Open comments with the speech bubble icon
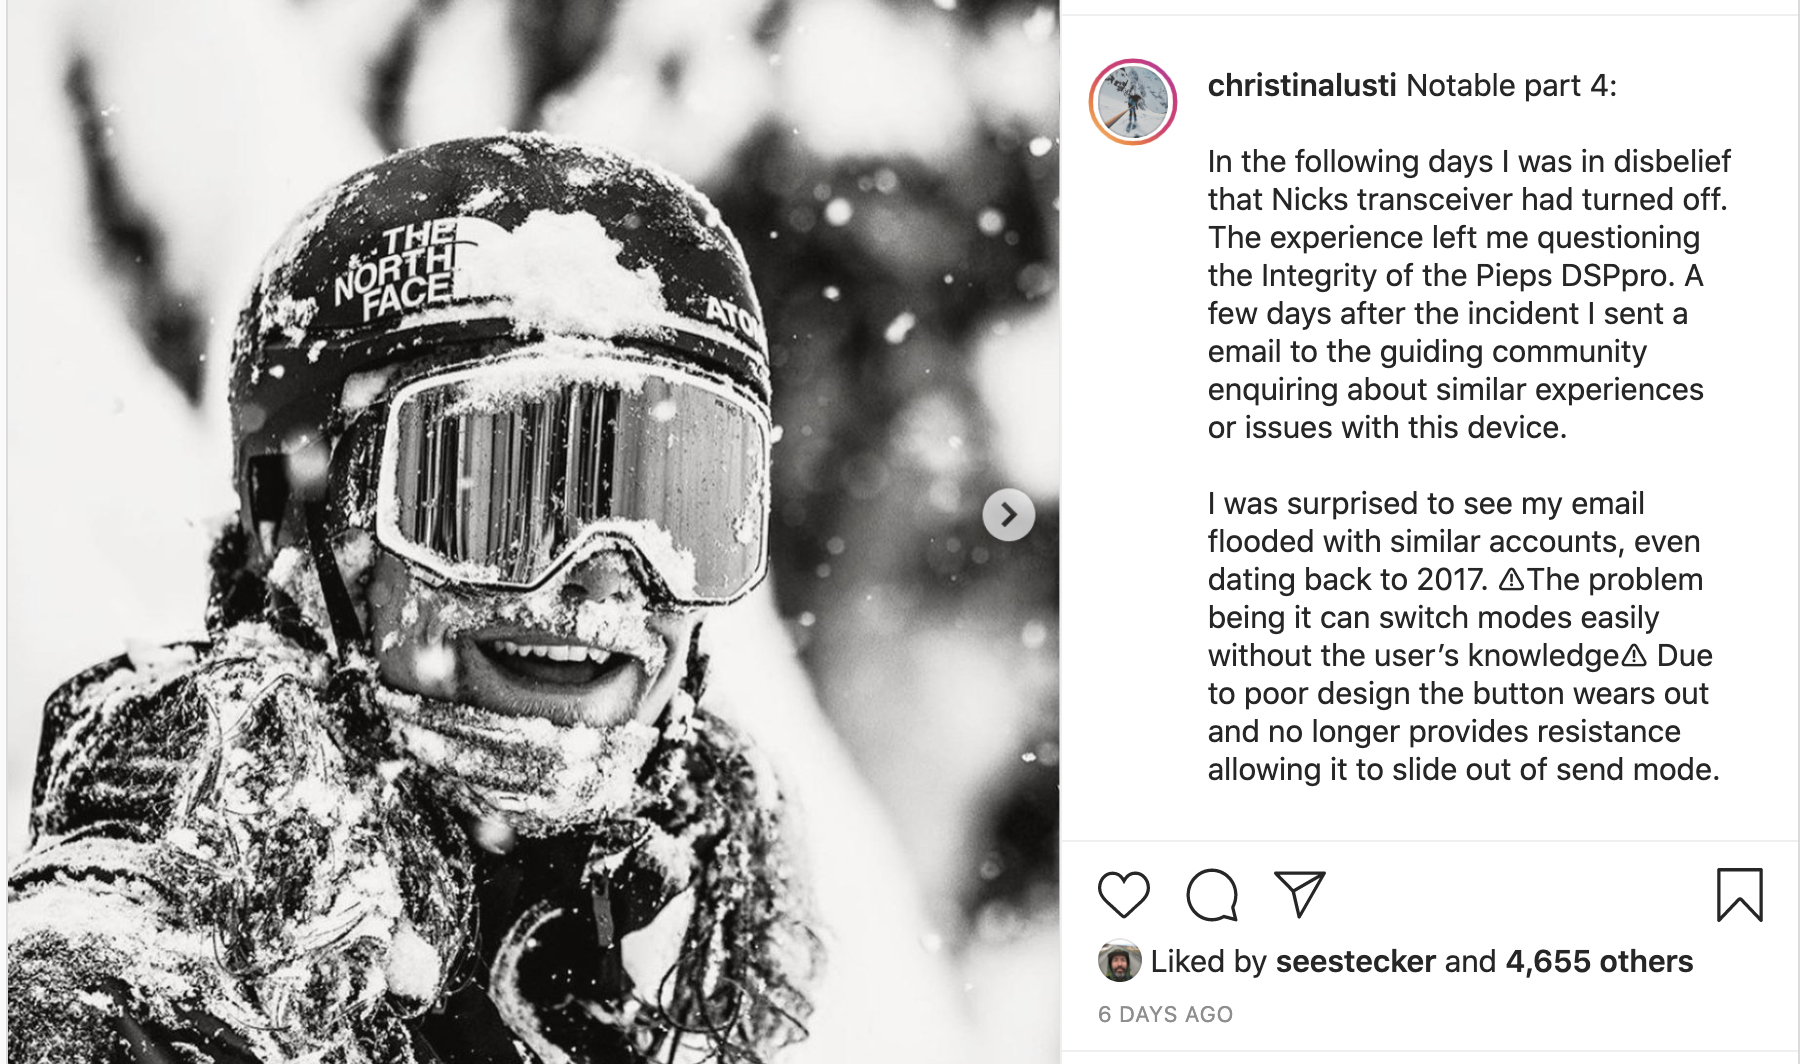The image size is (1800, 1064). point(1211,894)
